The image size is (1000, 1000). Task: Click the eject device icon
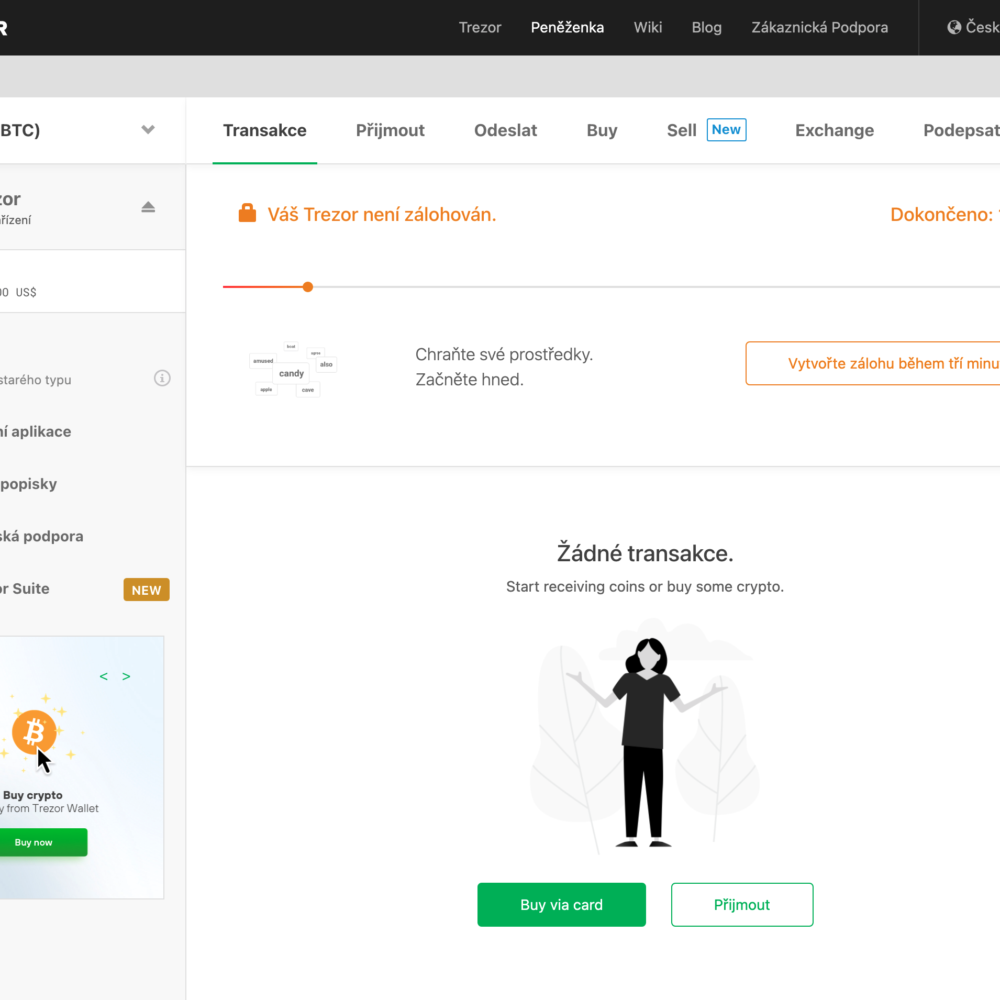(148, 207)
